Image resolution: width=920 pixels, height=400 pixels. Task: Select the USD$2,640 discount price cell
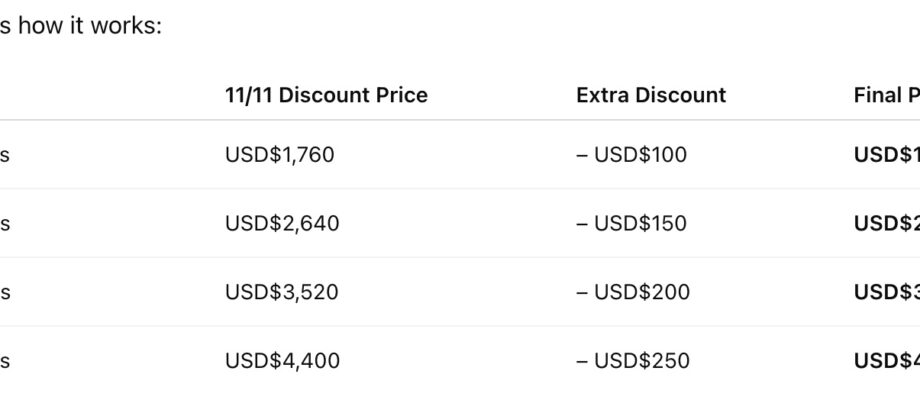pyautogui.click(x=282, y=223)
